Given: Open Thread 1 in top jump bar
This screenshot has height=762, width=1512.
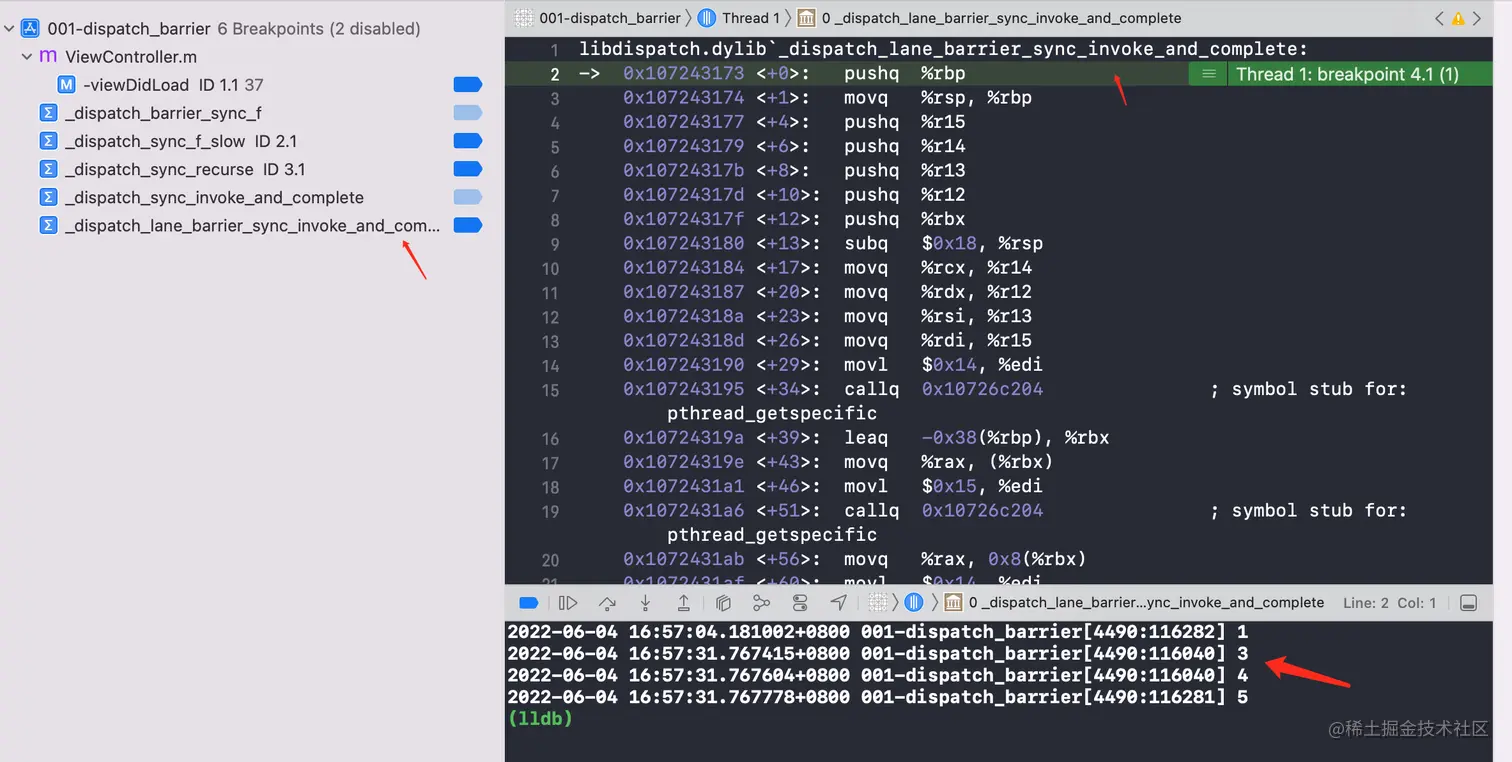Looking at the screenshot, I should tap(740, 18).
